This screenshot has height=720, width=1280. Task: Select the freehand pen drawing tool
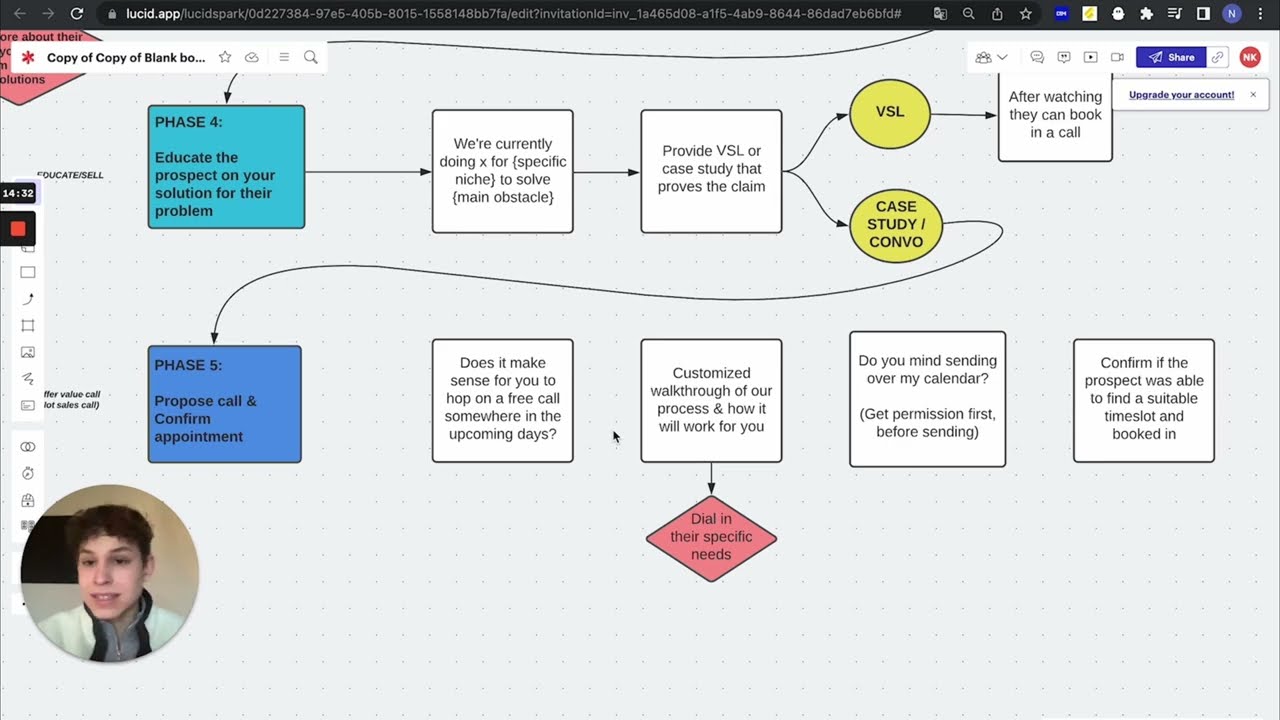pyautogui.click(x=28, y=379)
